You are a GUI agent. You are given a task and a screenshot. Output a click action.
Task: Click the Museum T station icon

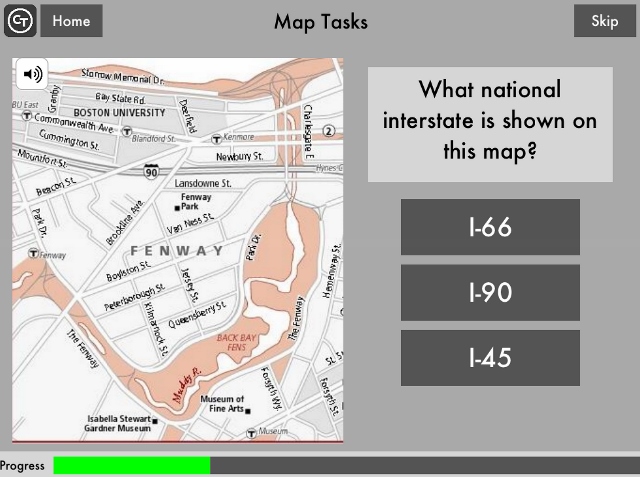click(x=252, y=431)
